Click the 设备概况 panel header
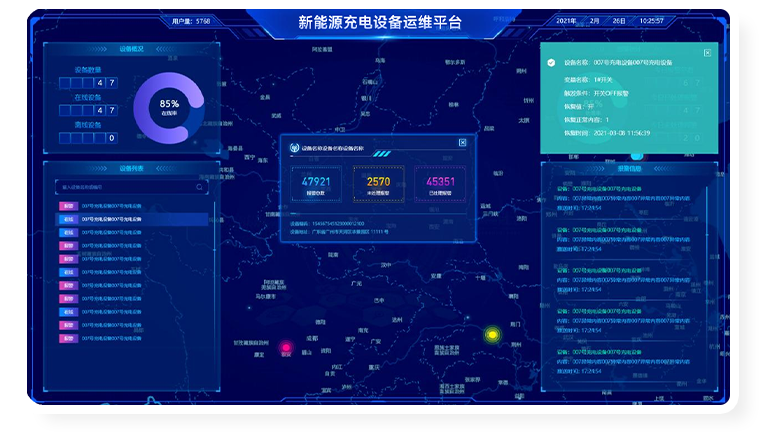 point(131,48)
